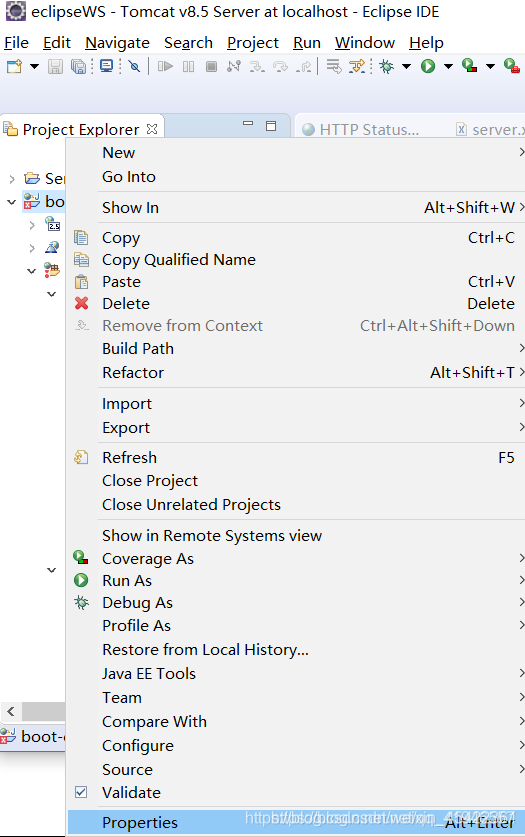Click the Debug bug toolbar icon
The width and height of the screenshot is (525, 837).
(x=386, y=66)
